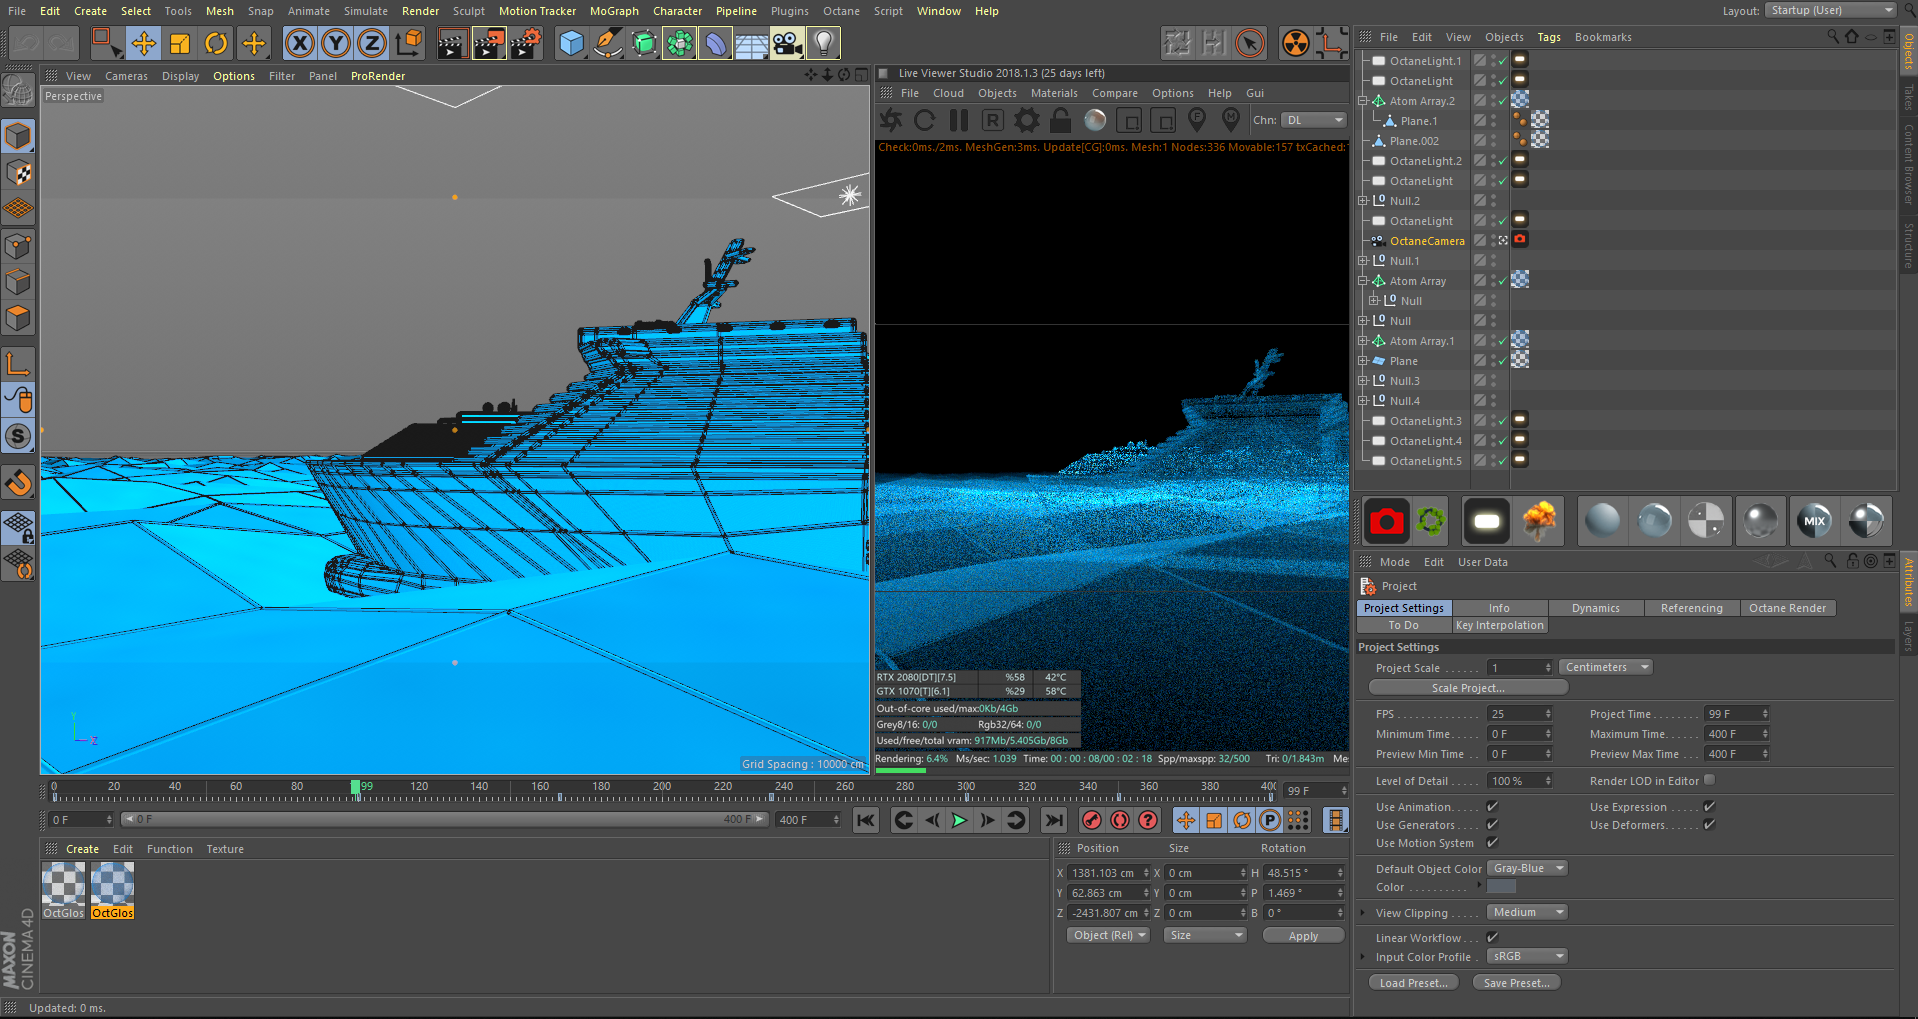Open Default Object Color Gray-Blue dropdown
Image resolution: width=1918 pixels, height=1019 pixels.
tap(1526, 869)
